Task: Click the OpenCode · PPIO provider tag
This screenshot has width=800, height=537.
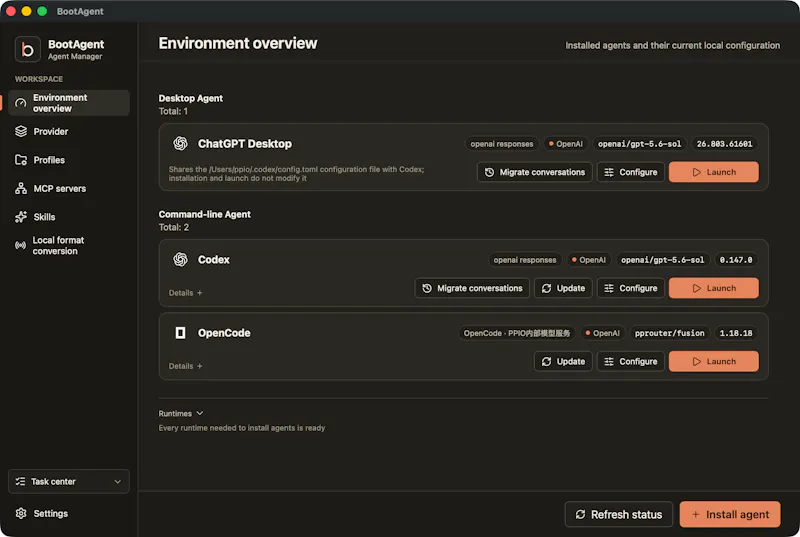Action: pos(517,333)
